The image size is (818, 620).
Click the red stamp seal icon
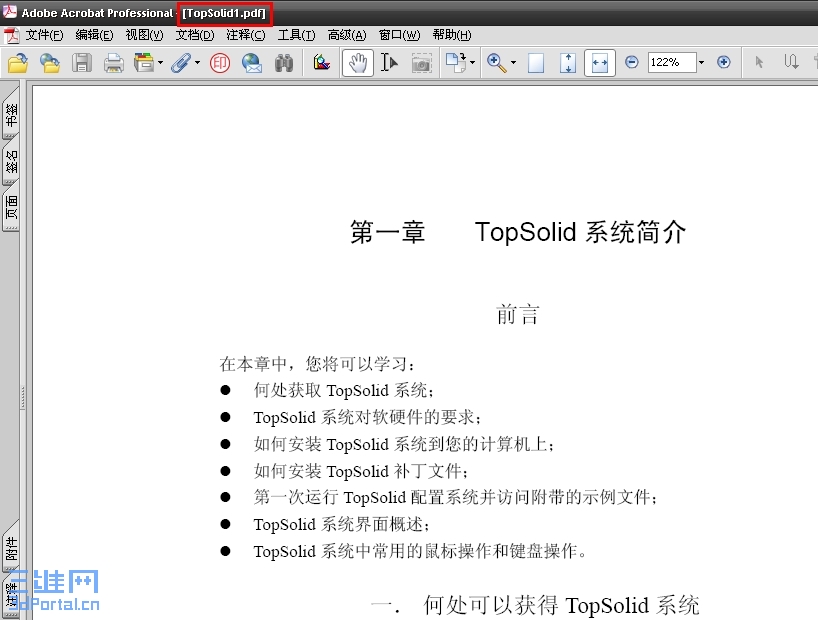point(220,63)
